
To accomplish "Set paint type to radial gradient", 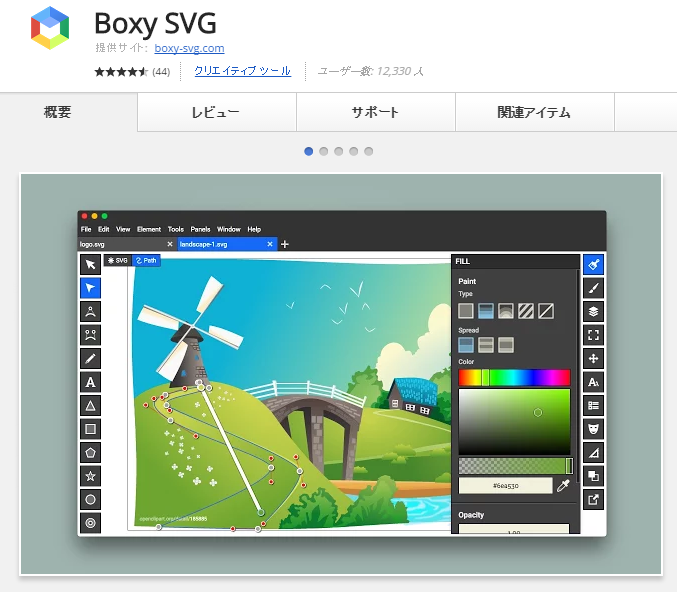I will pos(506,311).
